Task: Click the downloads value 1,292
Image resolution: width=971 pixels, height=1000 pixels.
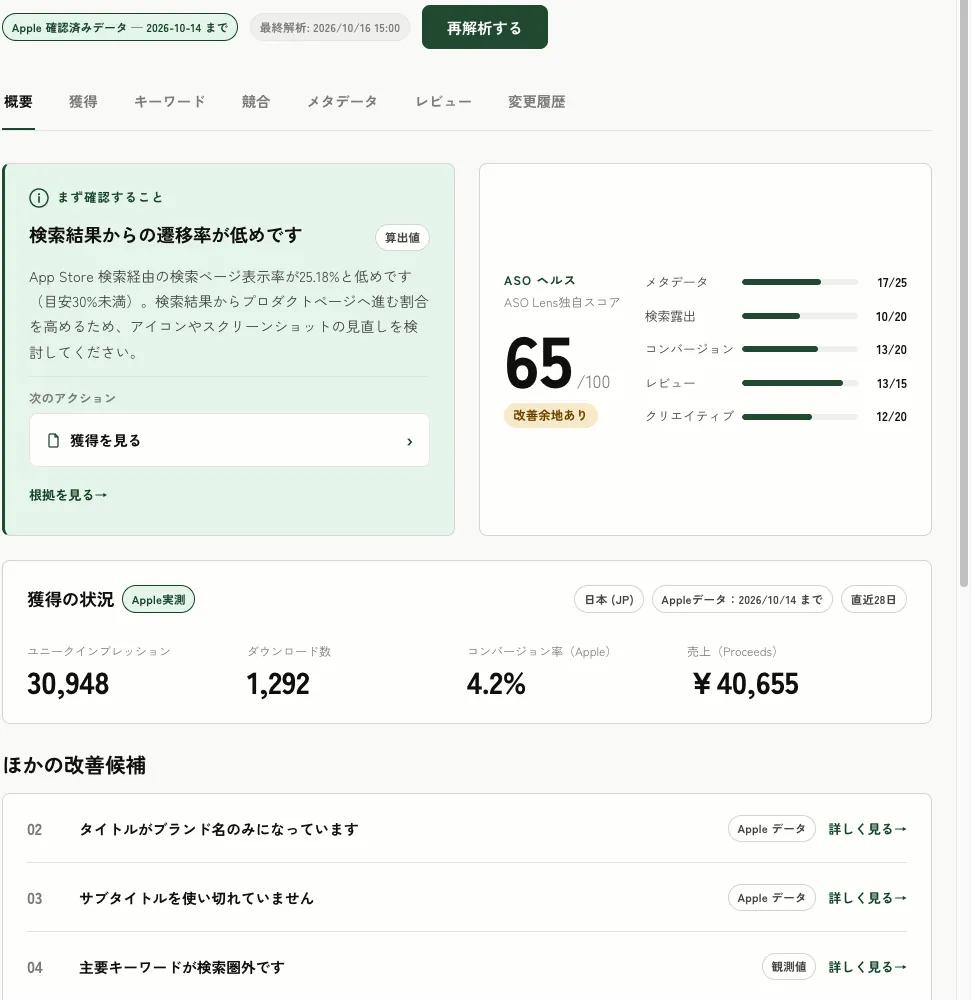Action: coord(278,684)
